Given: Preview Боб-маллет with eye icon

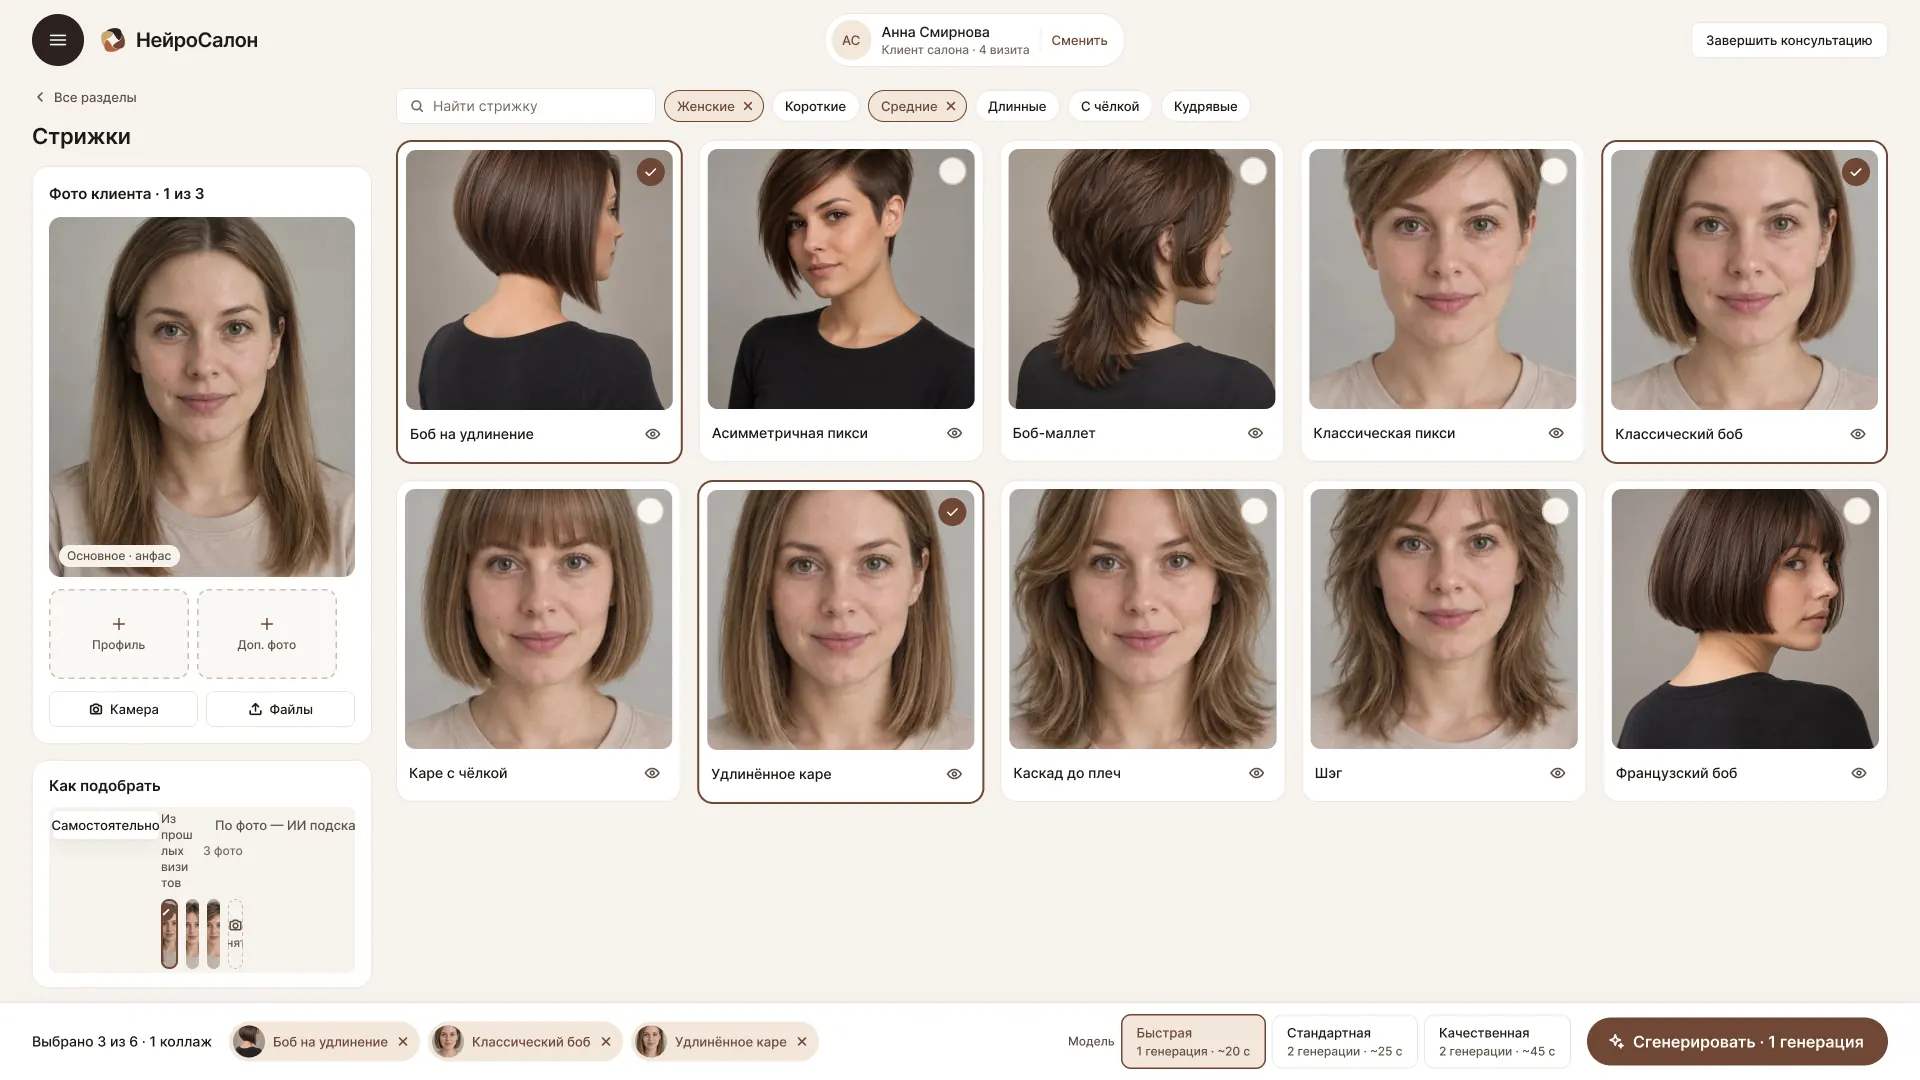Looking at the screenshot, I should click(1256, 433).
